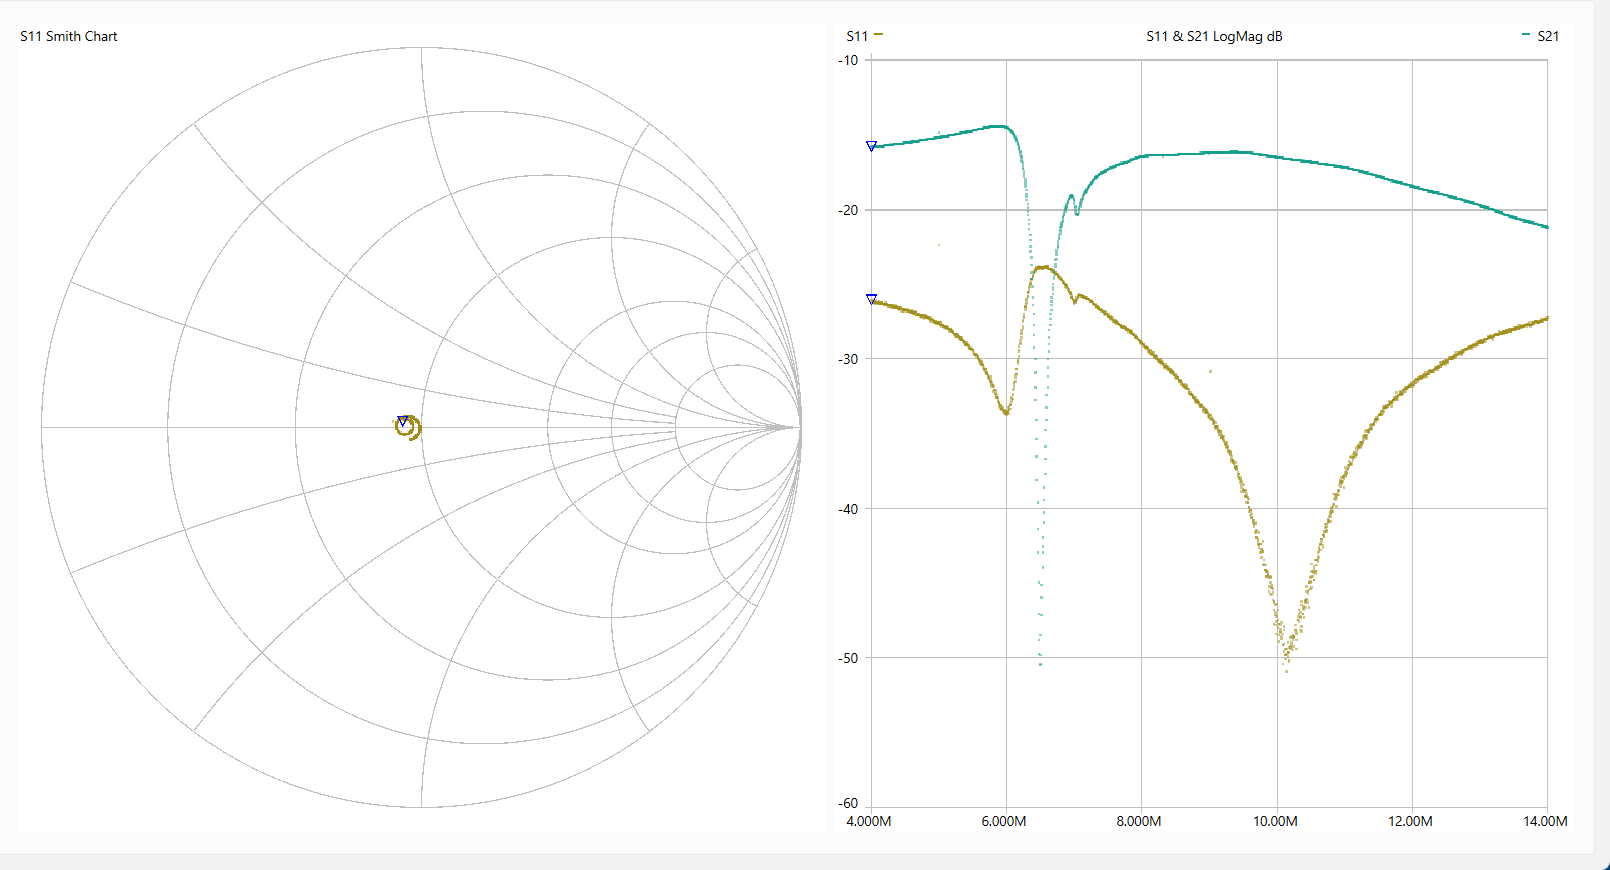
Task: Click the 'S11 & S21 LogMag dB' title
Action: (x=1214, y=36)
